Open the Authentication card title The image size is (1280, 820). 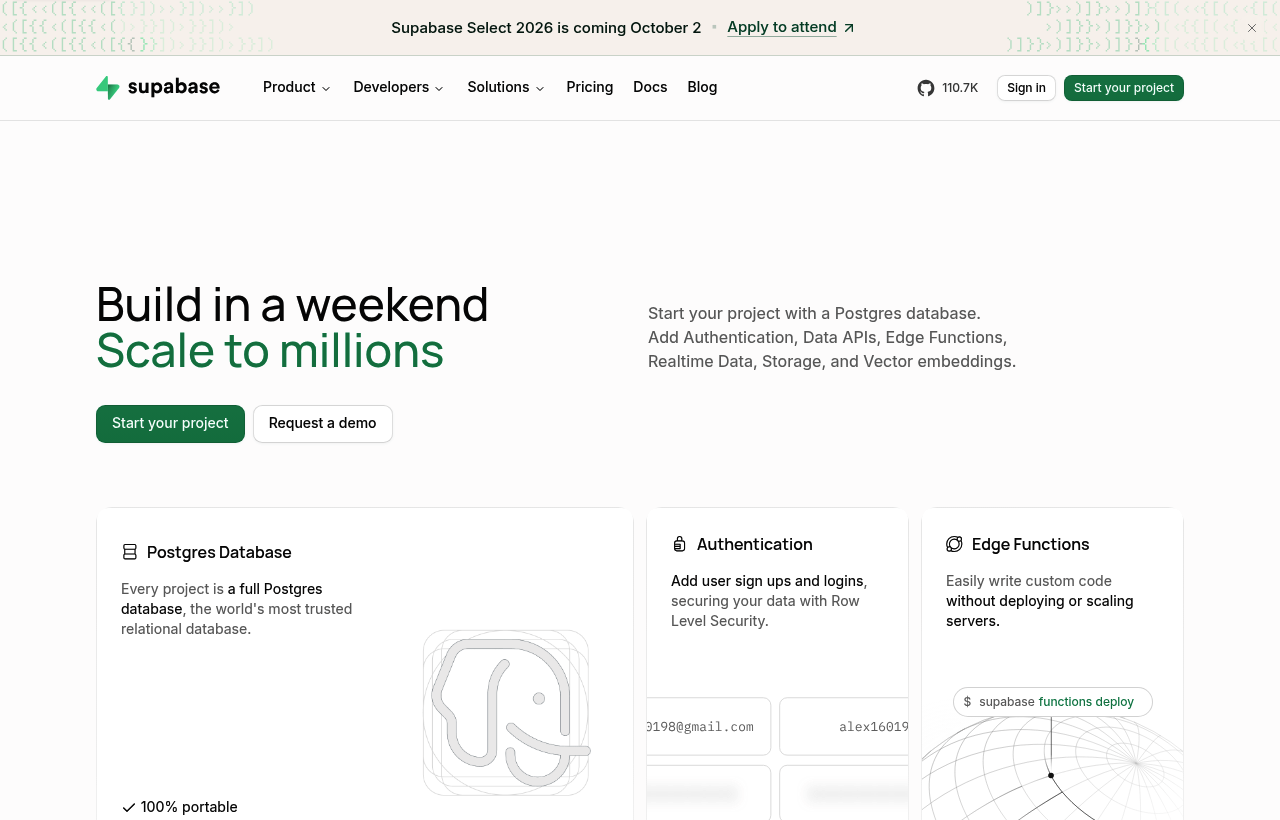(x=755, y=544)
